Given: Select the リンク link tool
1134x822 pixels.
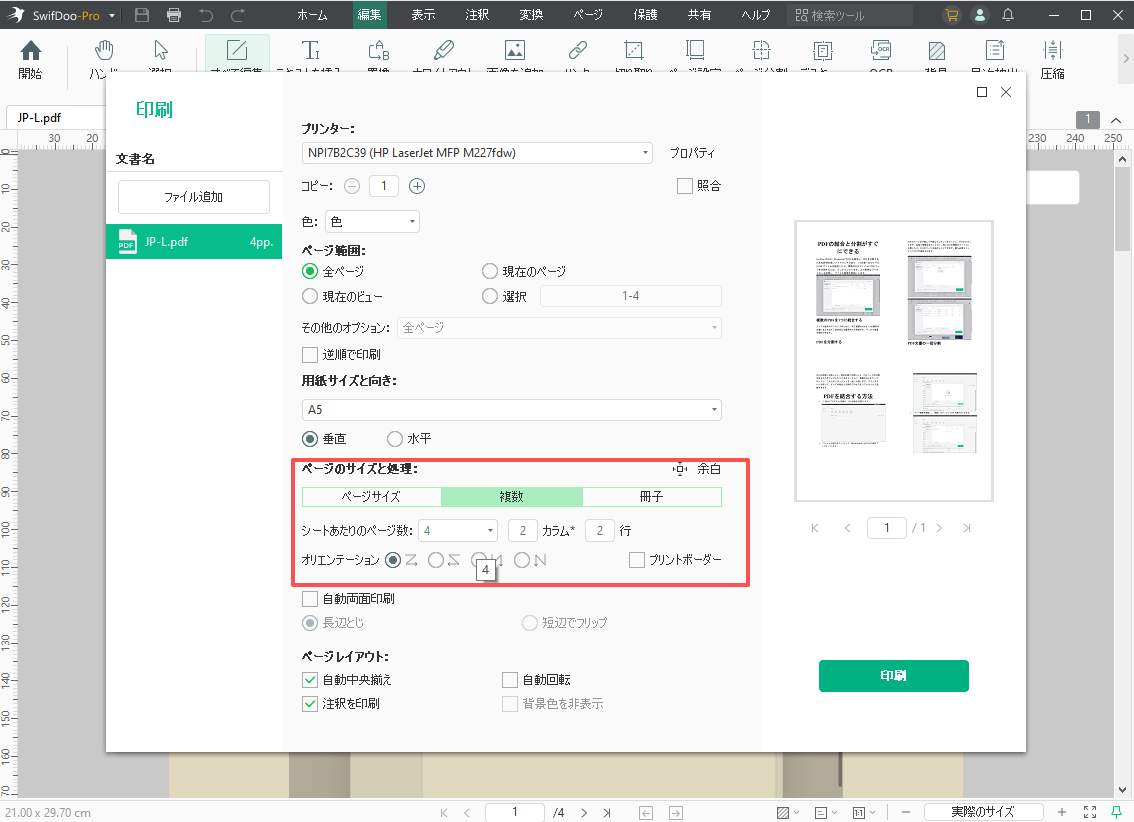Looking at the screenshot, I should [x=576, y=50].
